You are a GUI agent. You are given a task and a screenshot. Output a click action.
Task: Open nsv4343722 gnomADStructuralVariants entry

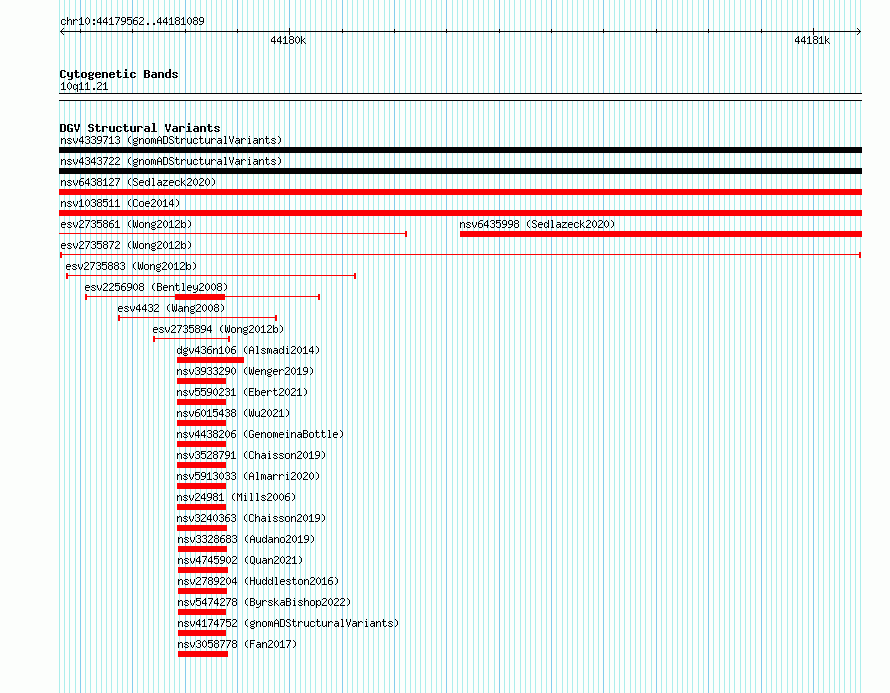click(171, 161)
